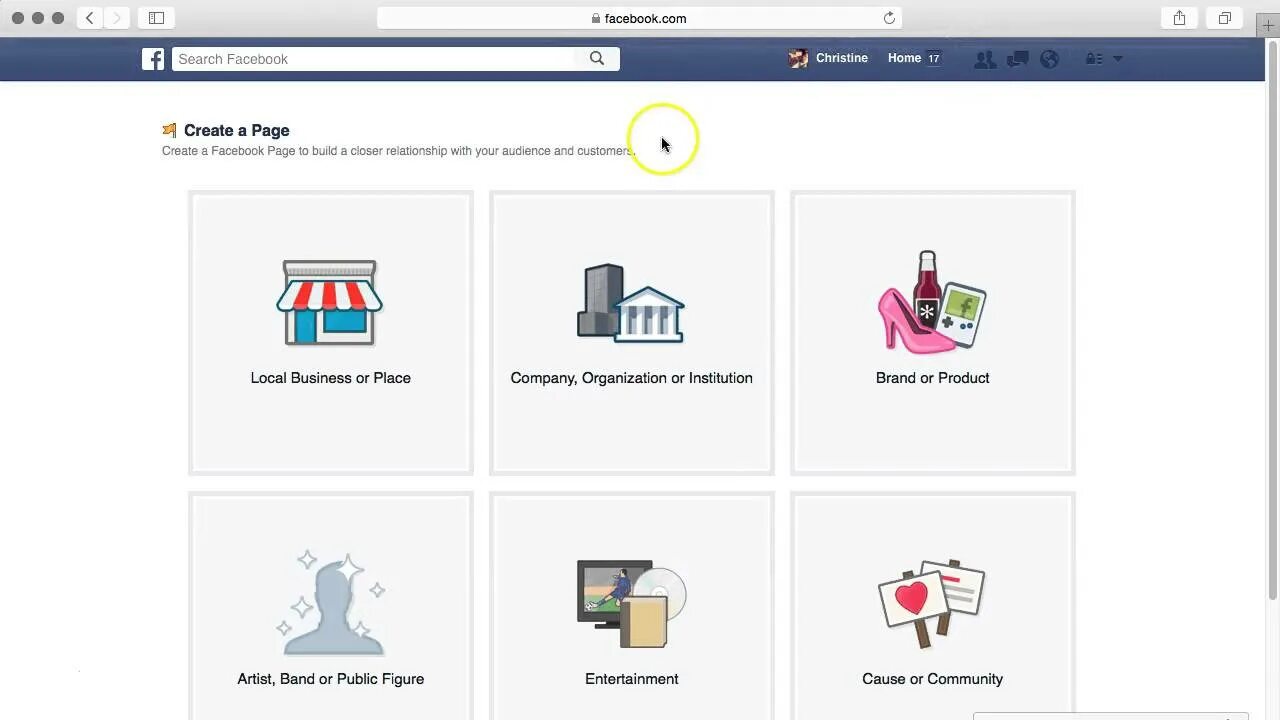Click the Facebook logo icon
The image size is (1280, 720).
153,59
